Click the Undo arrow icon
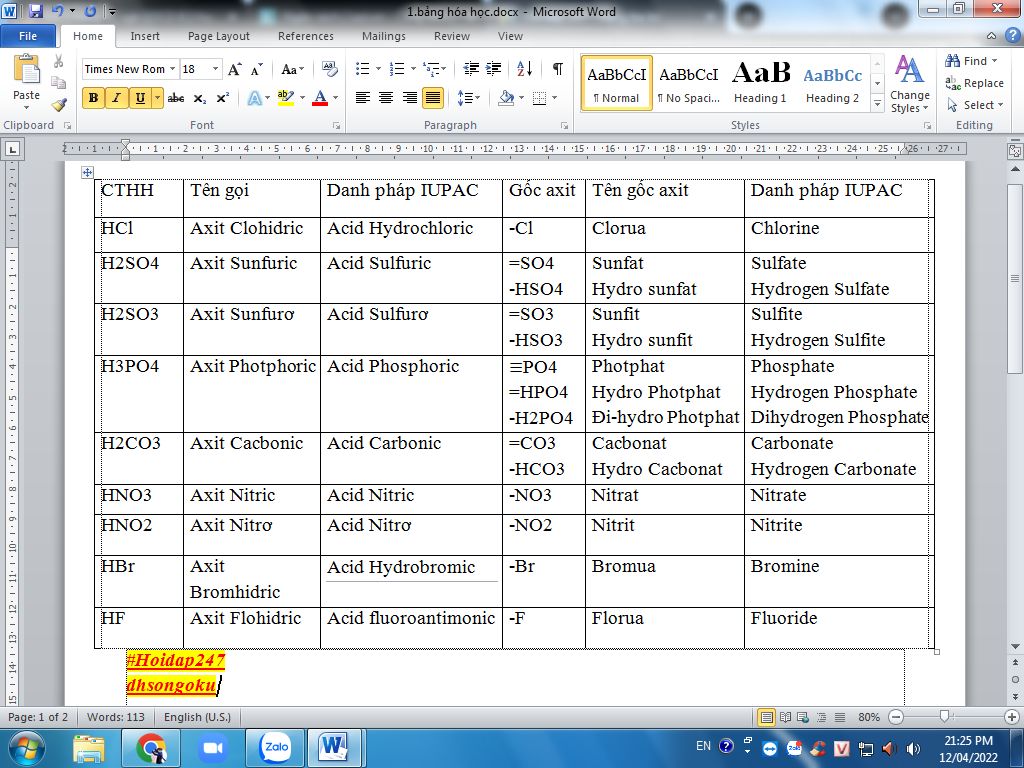The height and width of the screenshot is (768, 1024). (57, 11)
